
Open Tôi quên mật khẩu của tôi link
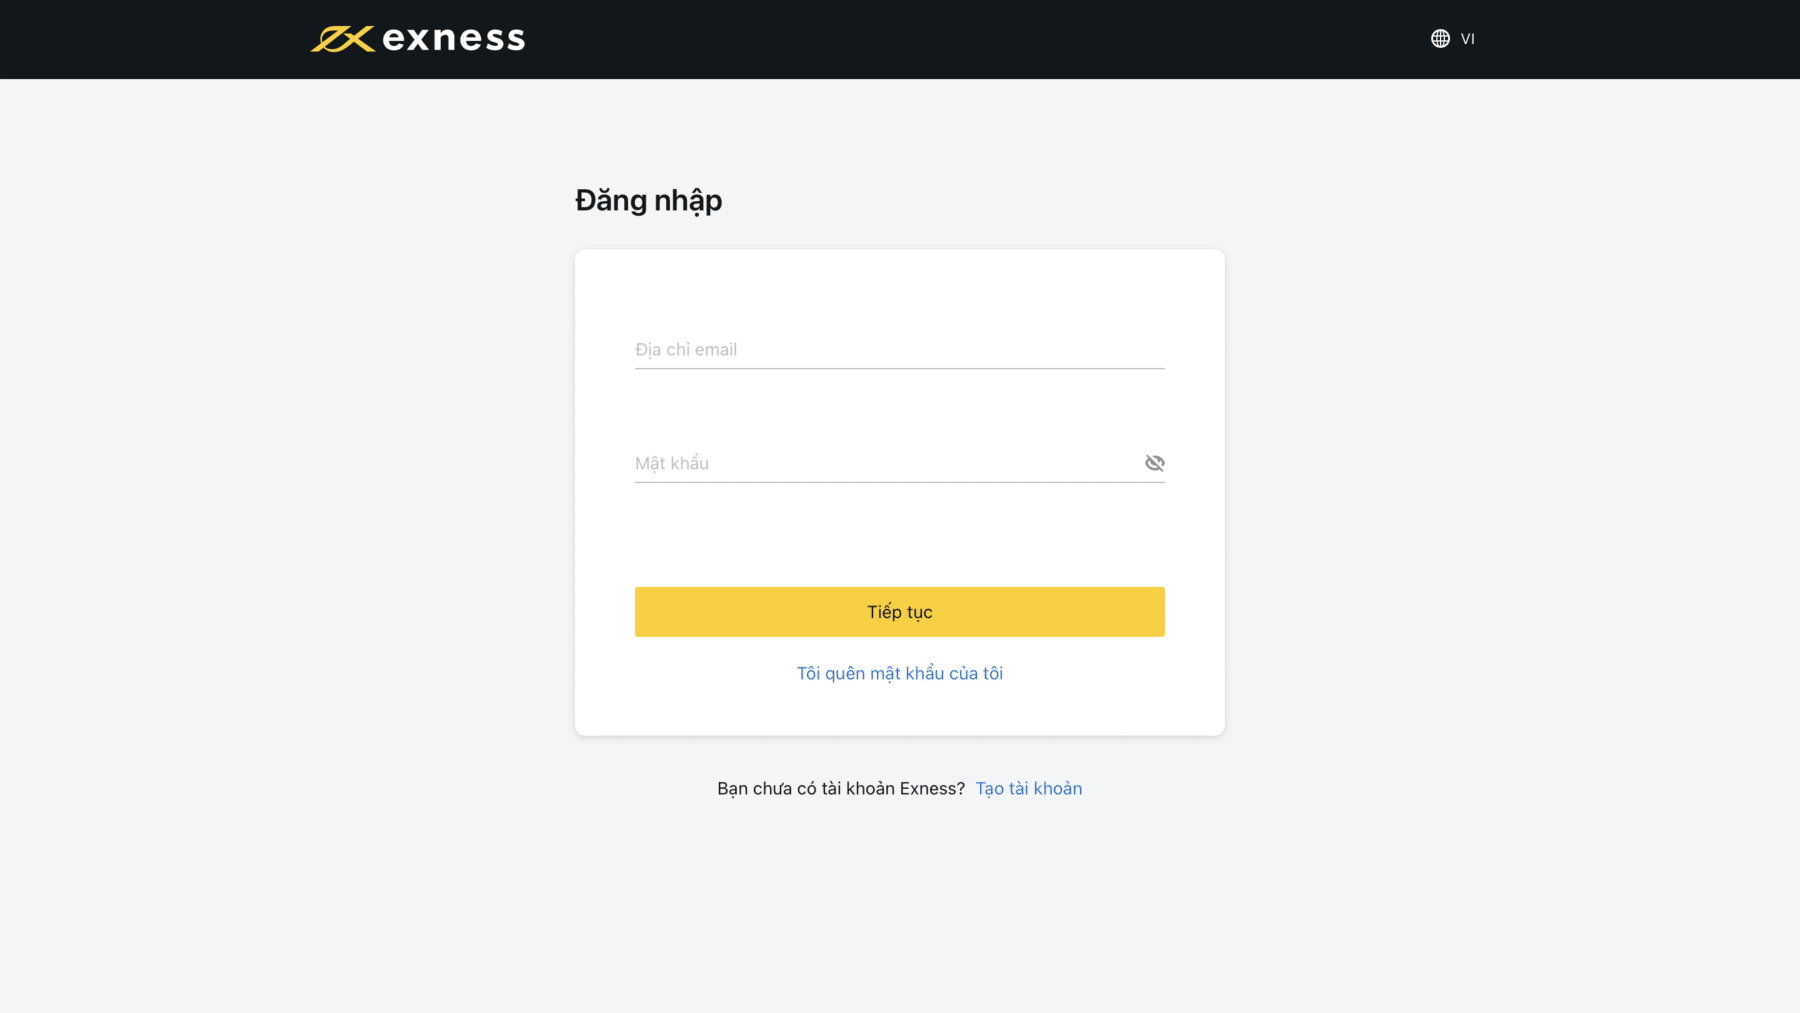pos(900,674)
